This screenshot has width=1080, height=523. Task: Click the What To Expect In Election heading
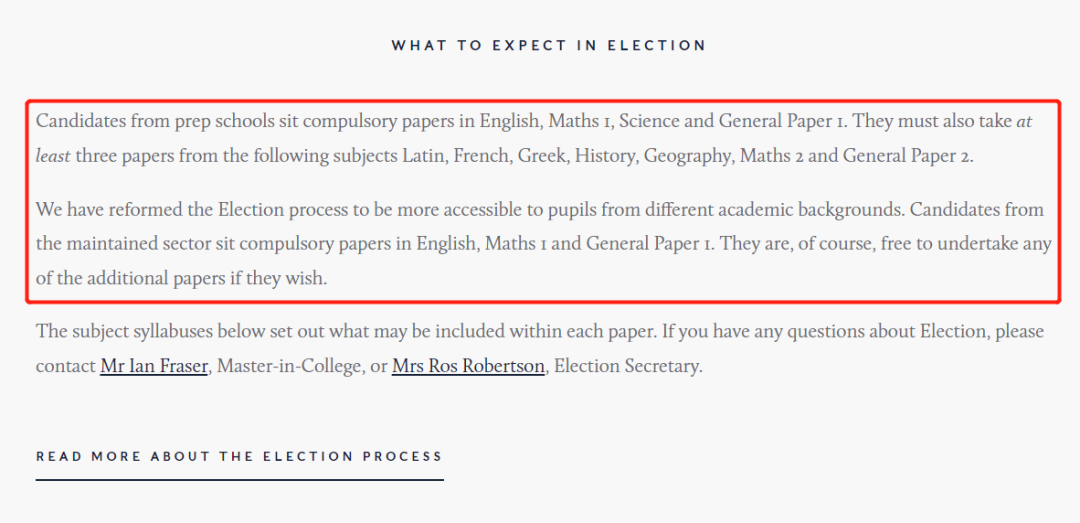click(549, 45)
